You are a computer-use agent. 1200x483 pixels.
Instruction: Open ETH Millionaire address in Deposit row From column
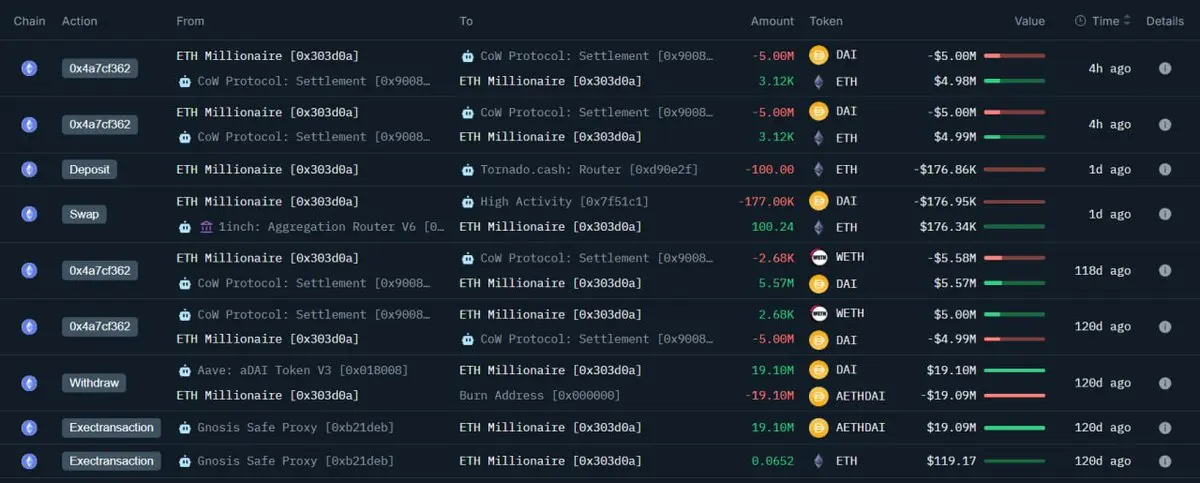268,170
